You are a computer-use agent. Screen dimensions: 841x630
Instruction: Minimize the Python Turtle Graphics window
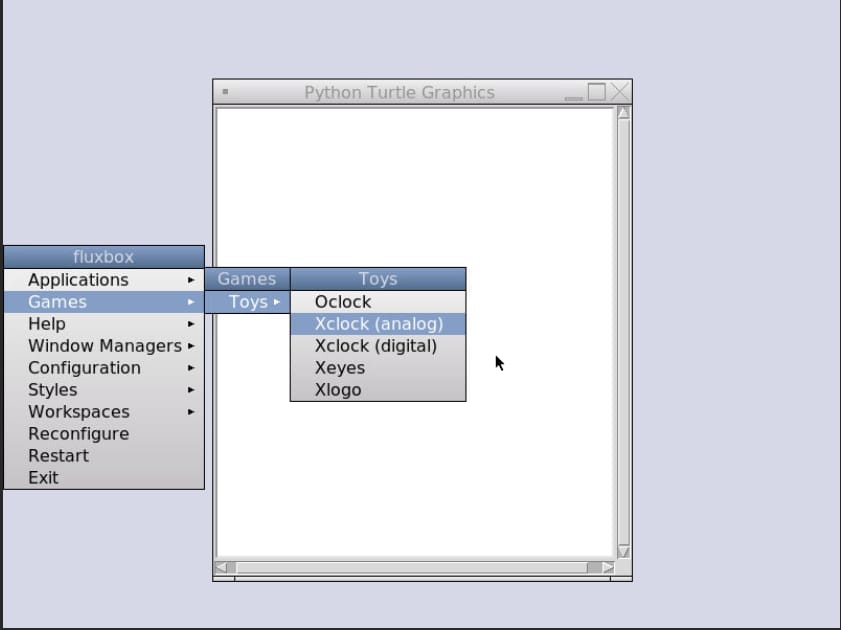click(573, 92)
